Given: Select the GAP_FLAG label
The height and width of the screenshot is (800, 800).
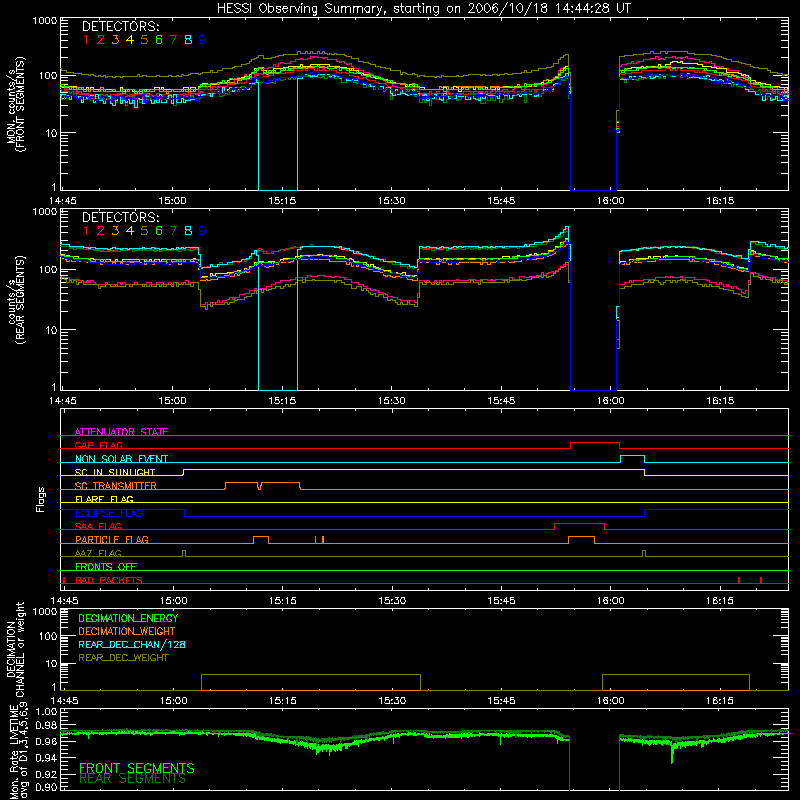Looking at the screenshot, I should (98, 445).
